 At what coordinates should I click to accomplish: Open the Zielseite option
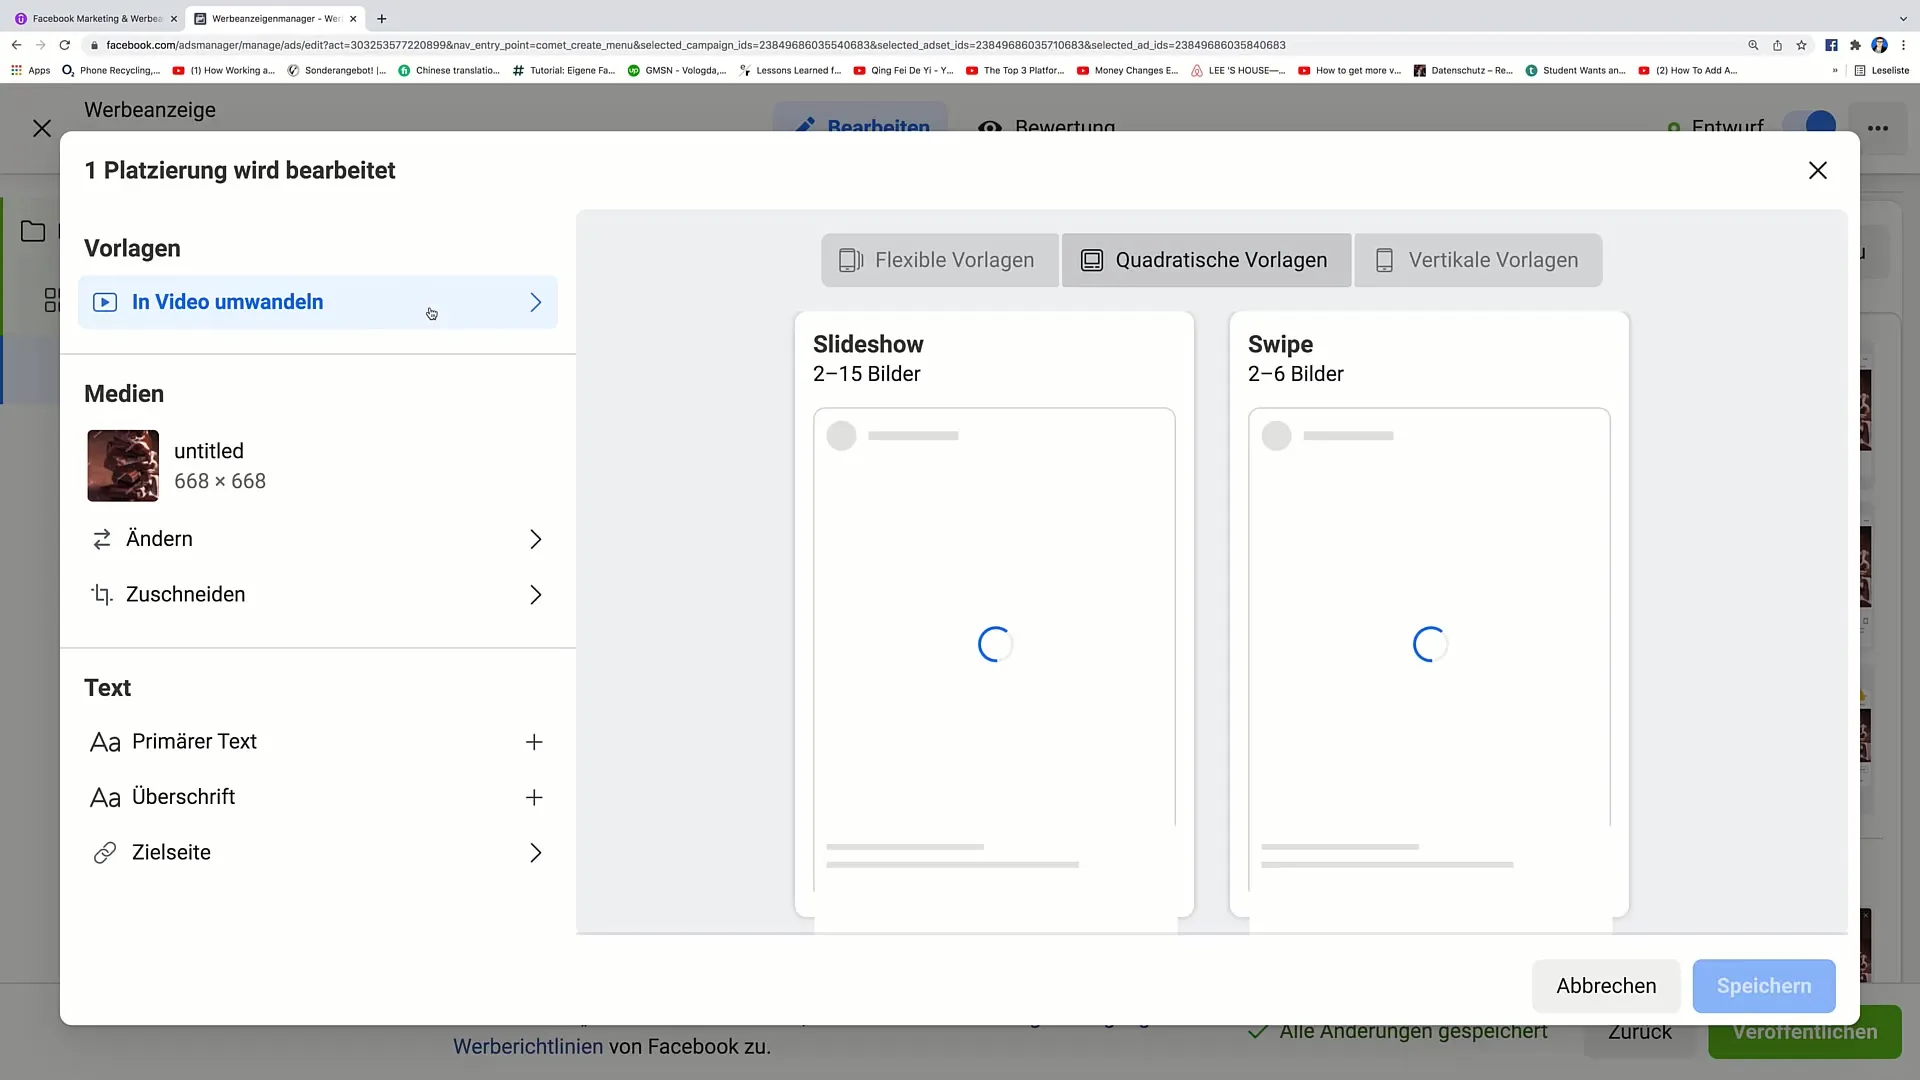(318, 853)
